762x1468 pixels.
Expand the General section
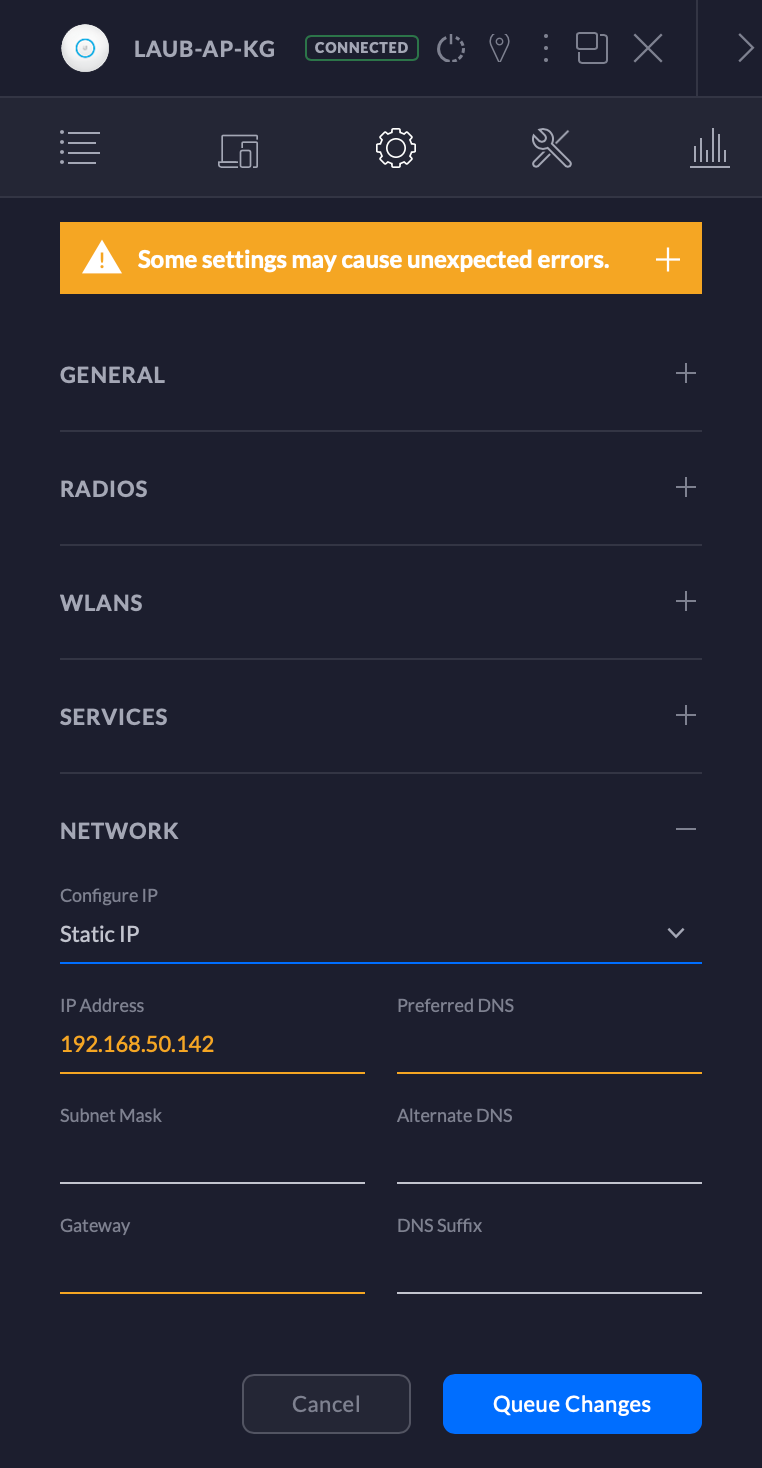[x=685, y=374]
